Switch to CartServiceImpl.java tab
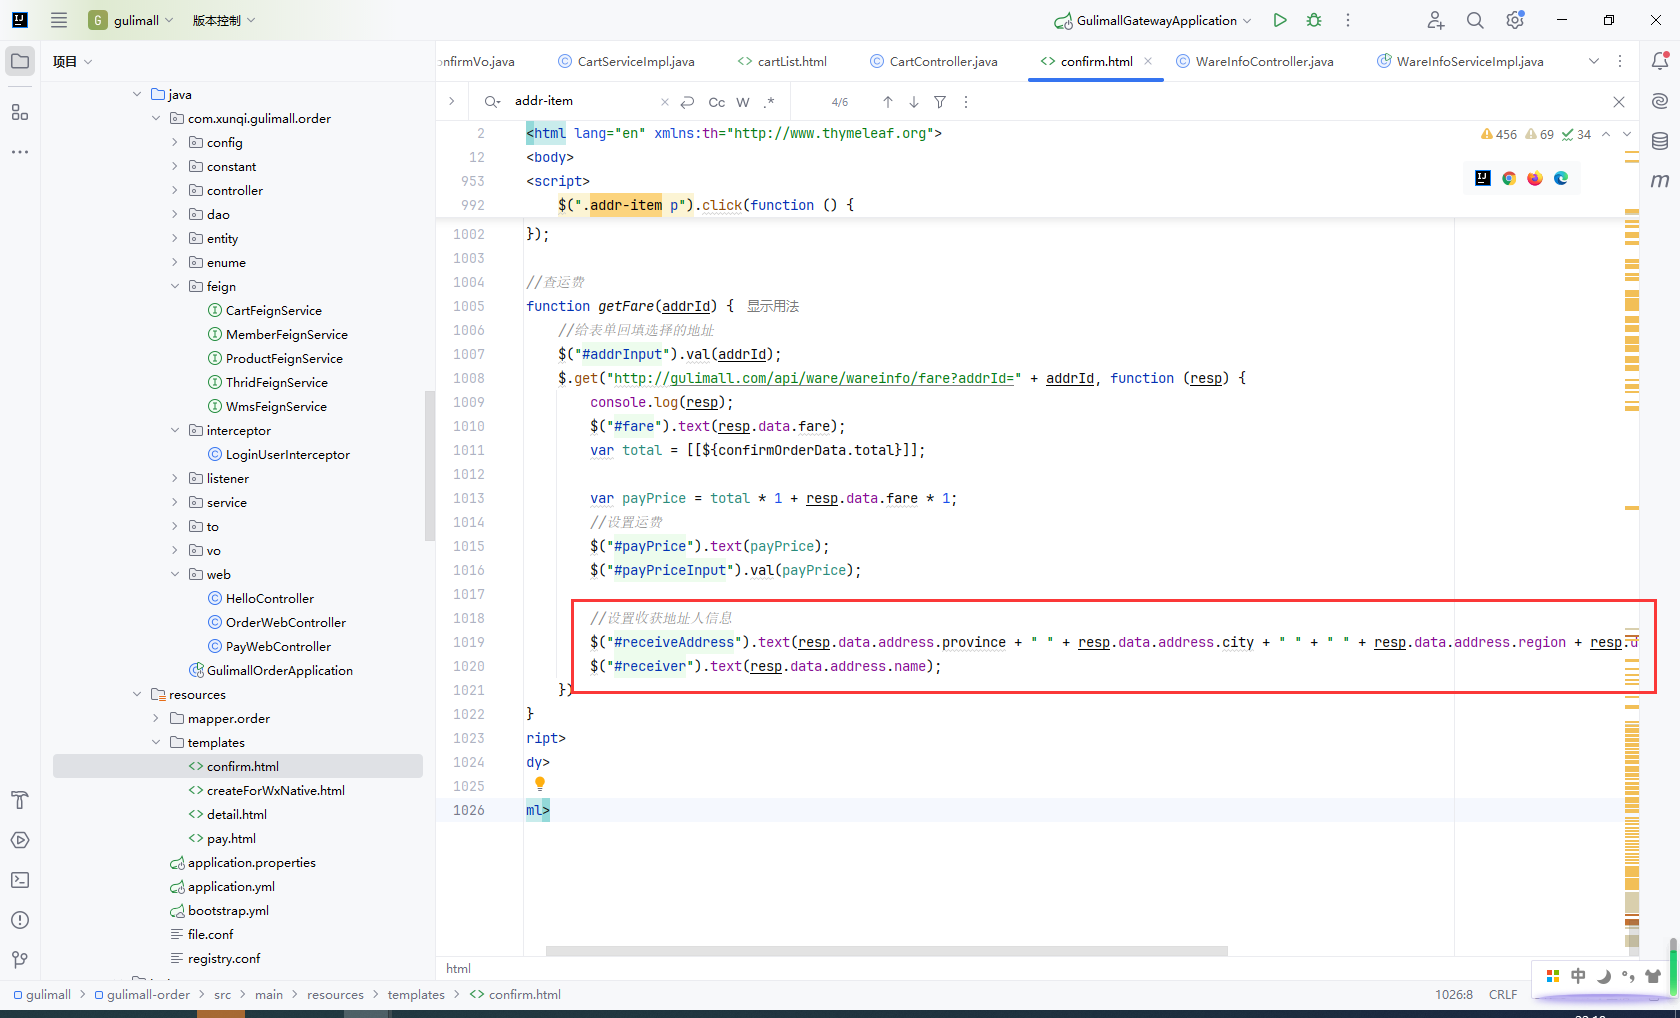1680x1018 pixels. click(626, 61)
